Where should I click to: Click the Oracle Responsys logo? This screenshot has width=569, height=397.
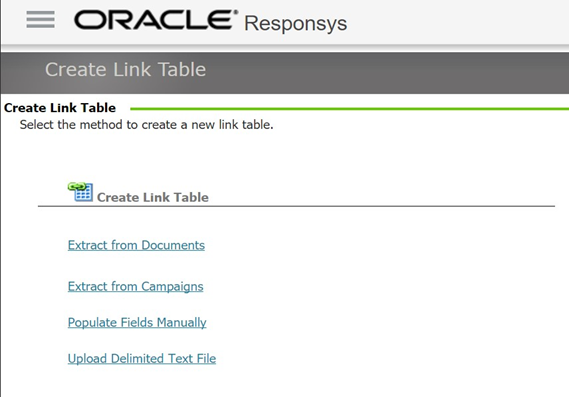(x=210, y=21)
